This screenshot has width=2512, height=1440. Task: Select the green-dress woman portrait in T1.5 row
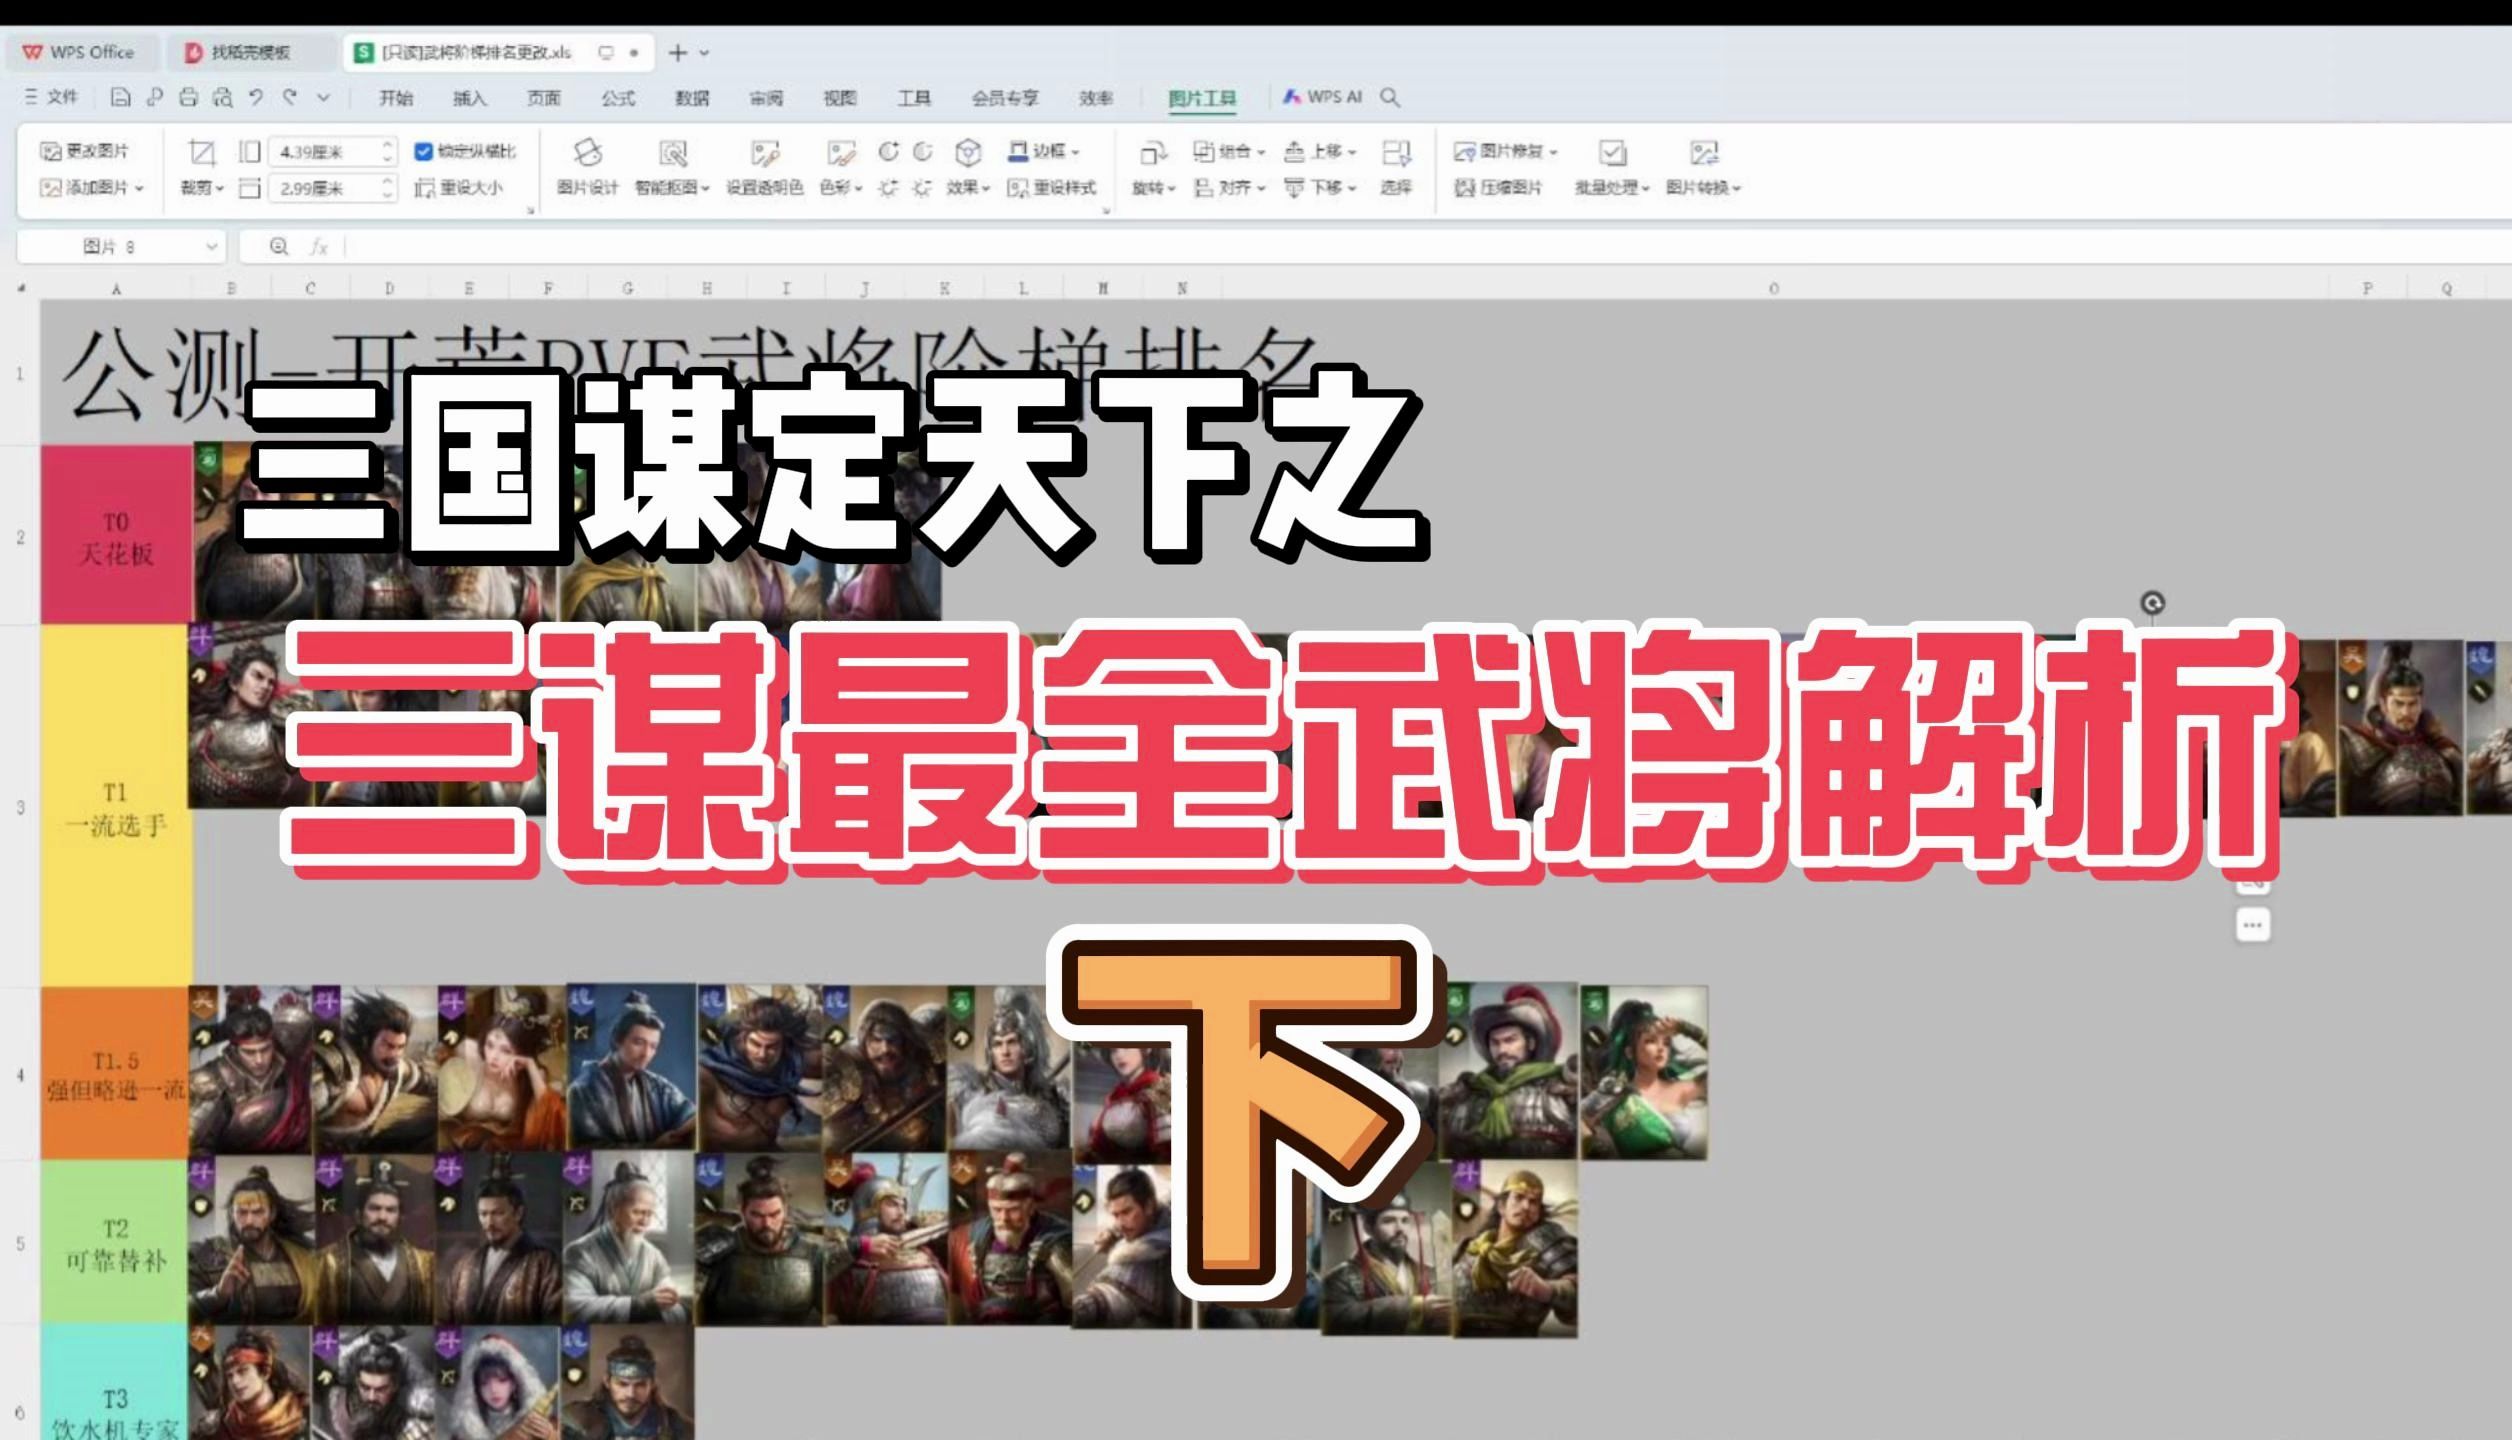point(1644,1073)
